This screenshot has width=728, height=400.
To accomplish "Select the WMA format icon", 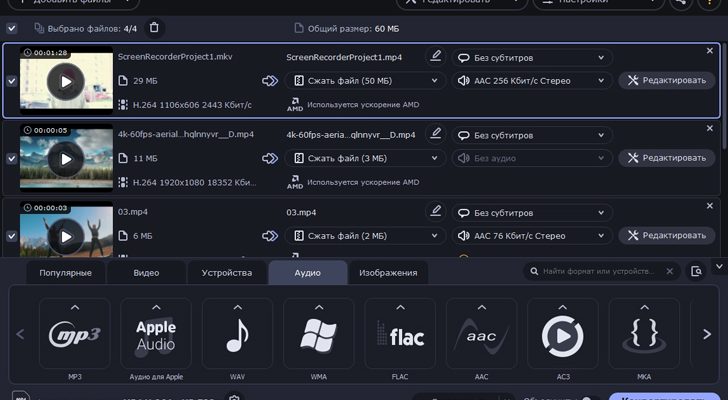I will 318,334.
